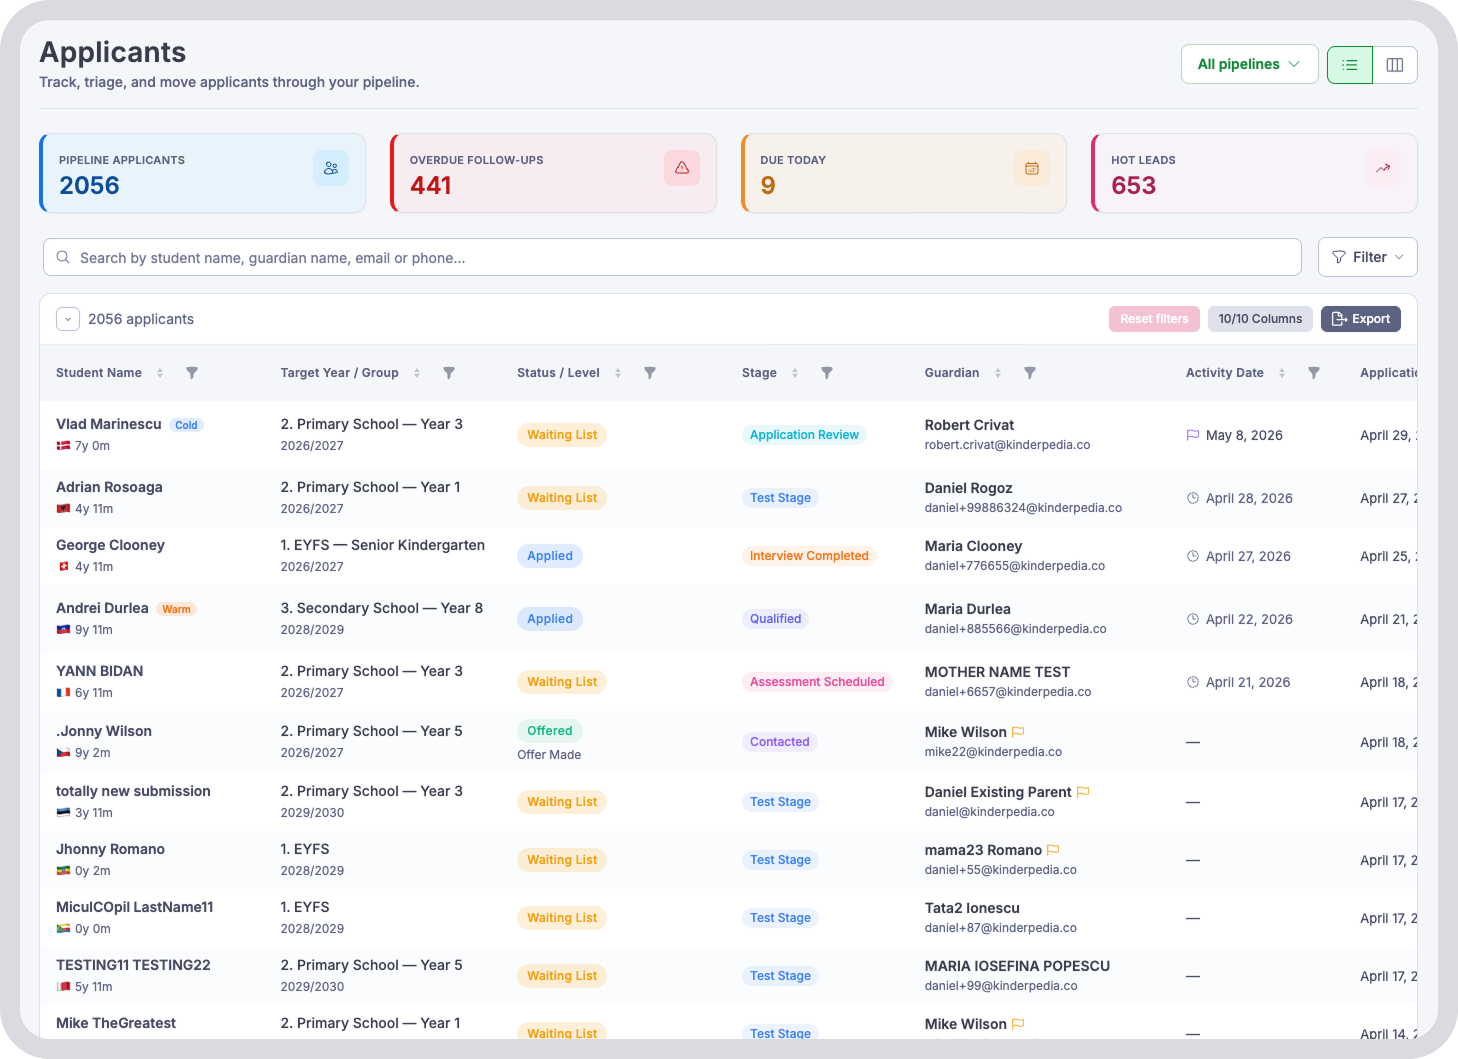This screenshot has height=1059, width=1458.
Task: Open applicant .Jonny Wilson
Action: pyautogui.click(x=104, y=731)
